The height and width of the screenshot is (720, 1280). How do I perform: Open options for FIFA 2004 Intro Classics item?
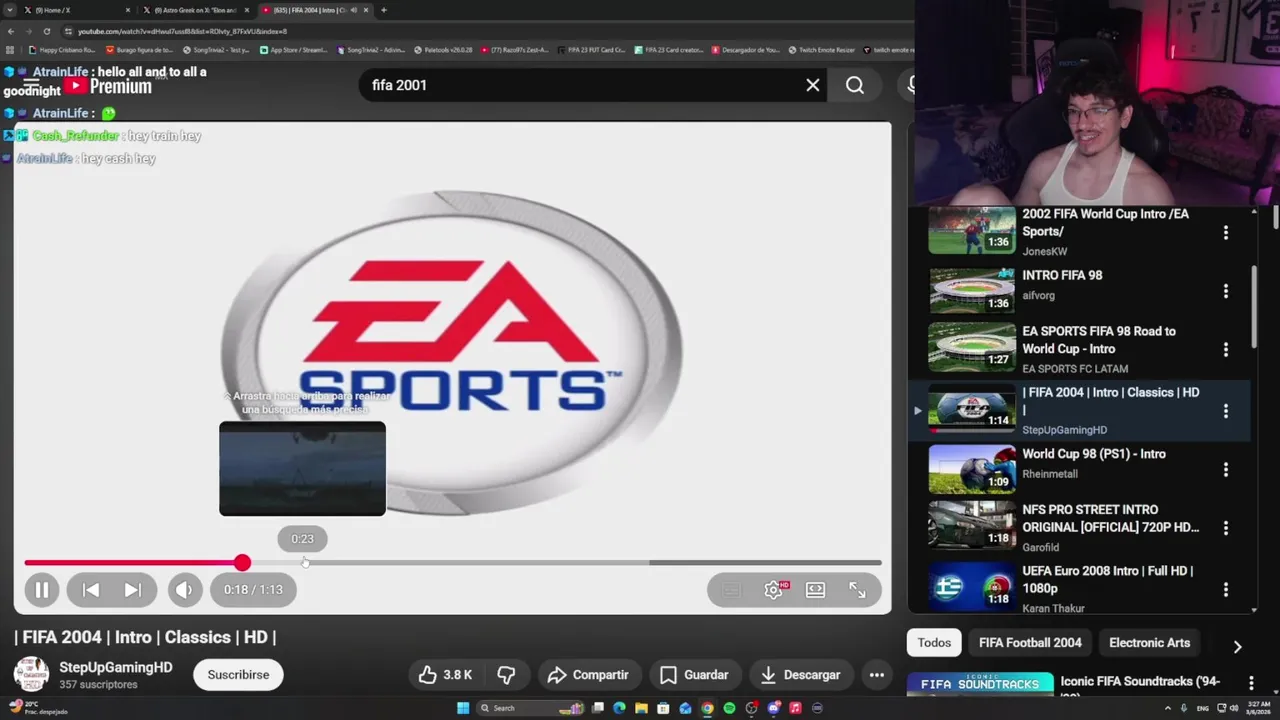(x=1225, y=410)
